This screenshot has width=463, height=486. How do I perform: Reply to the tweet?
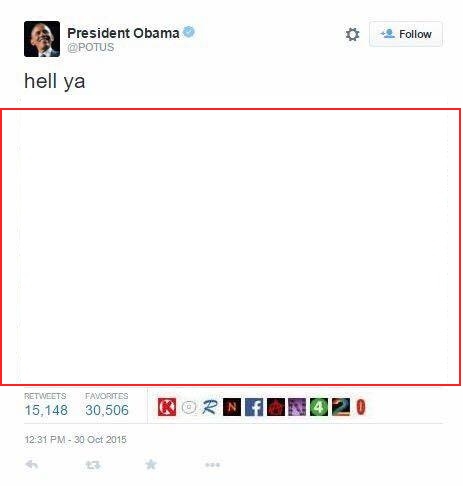32,464
